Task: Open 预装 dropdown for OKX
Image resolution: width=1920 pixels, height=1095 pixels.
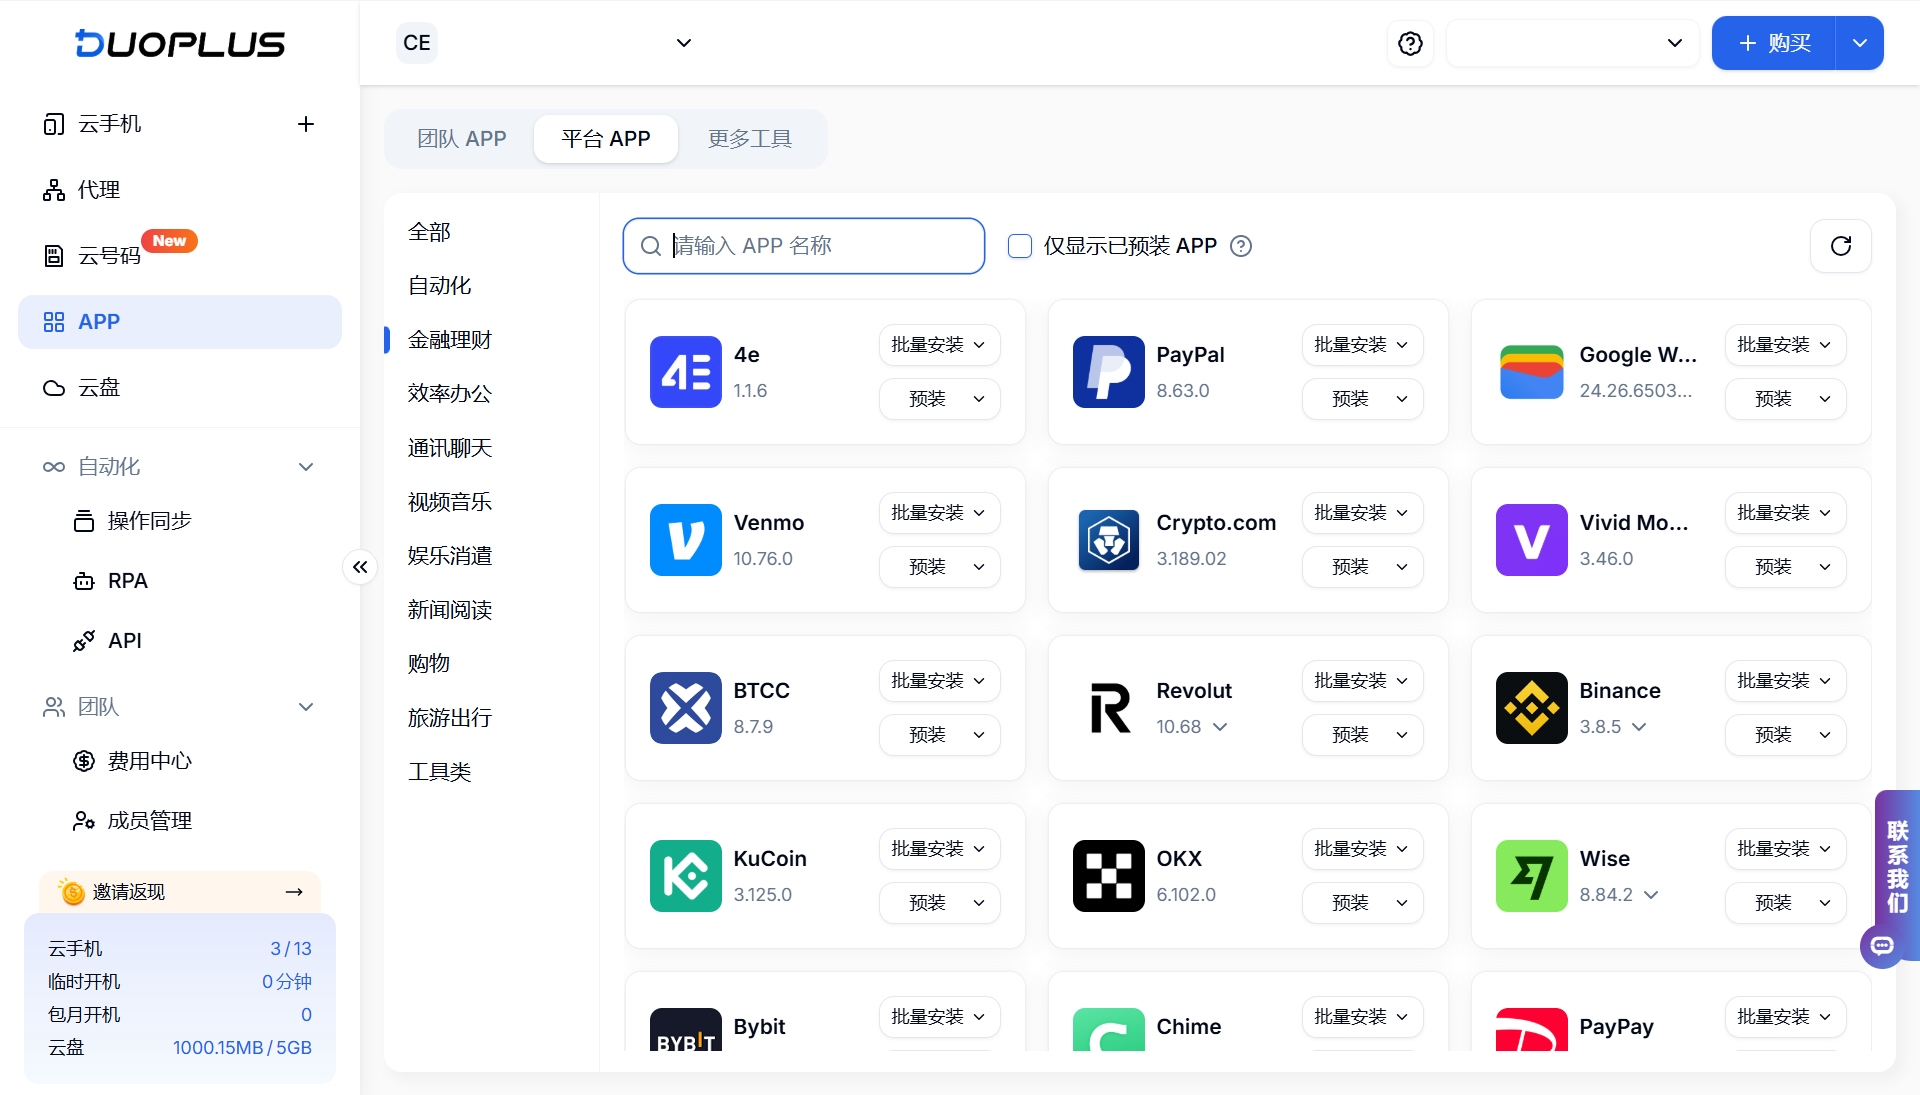Action: (1362, 903)
